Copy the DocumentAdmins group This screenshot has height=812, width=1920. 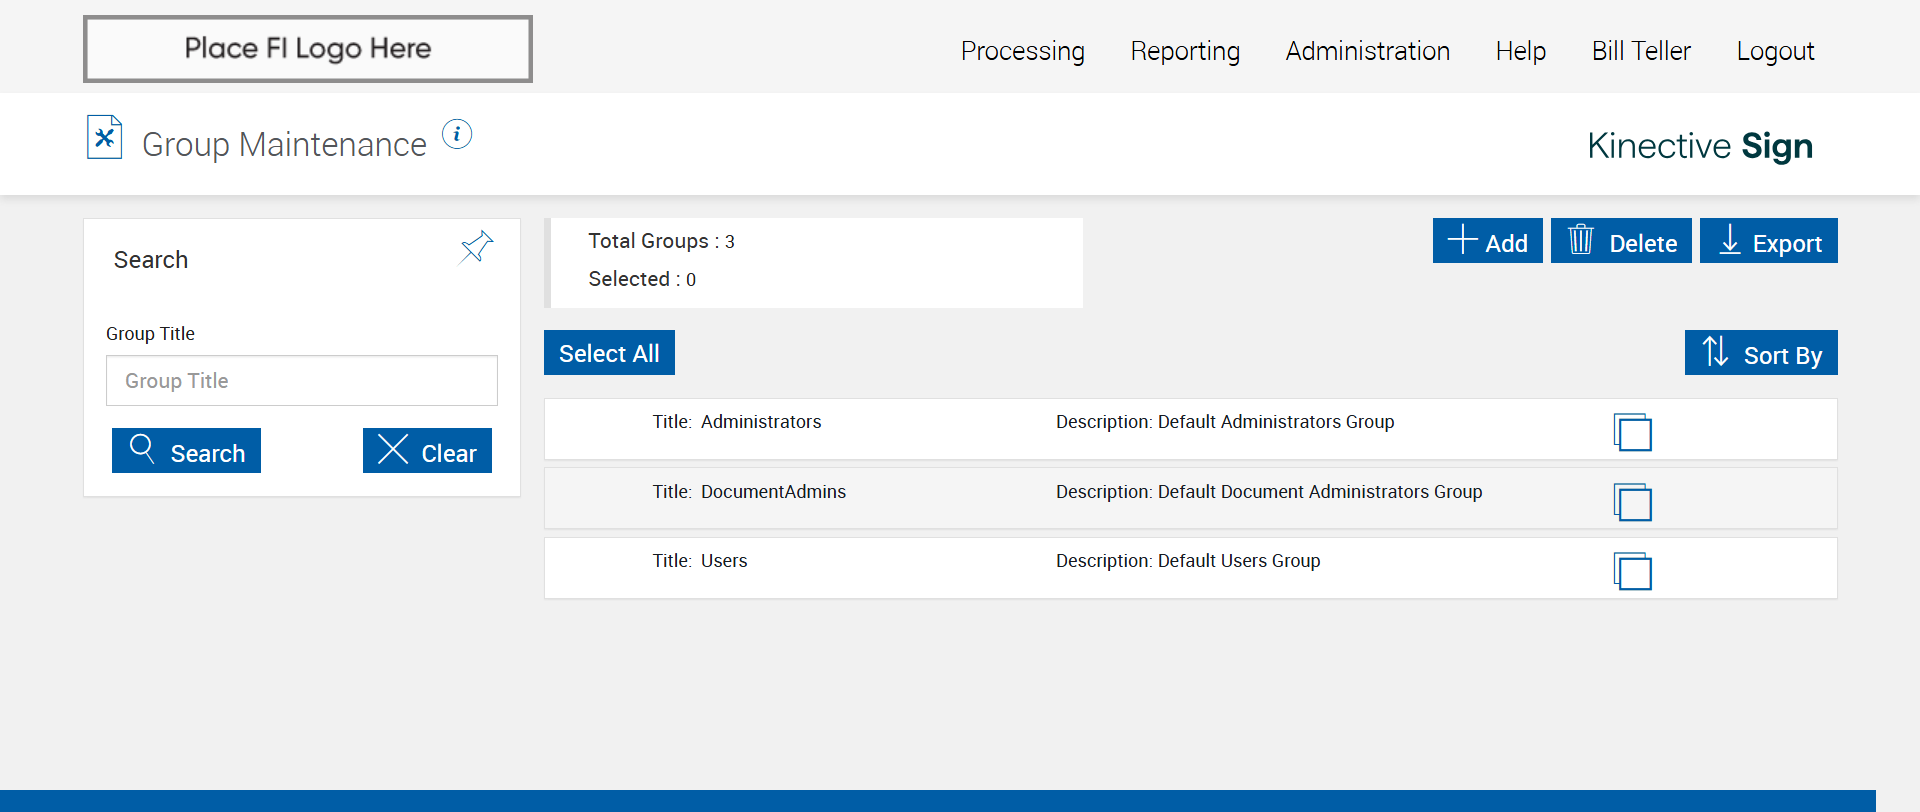point(1632,502)
